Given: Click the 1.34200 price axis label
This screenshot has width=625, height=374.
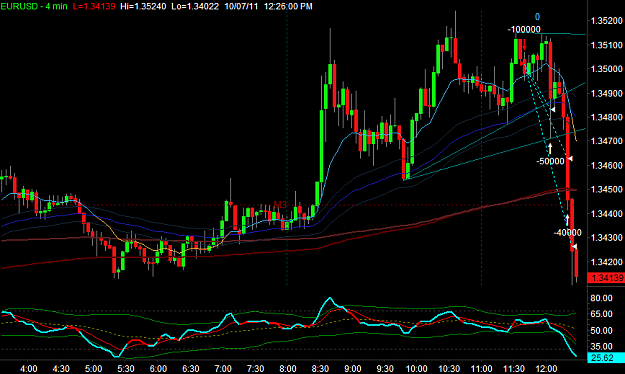Looking at the screenshot, I should pyautogui.click(x=607, y=262).
